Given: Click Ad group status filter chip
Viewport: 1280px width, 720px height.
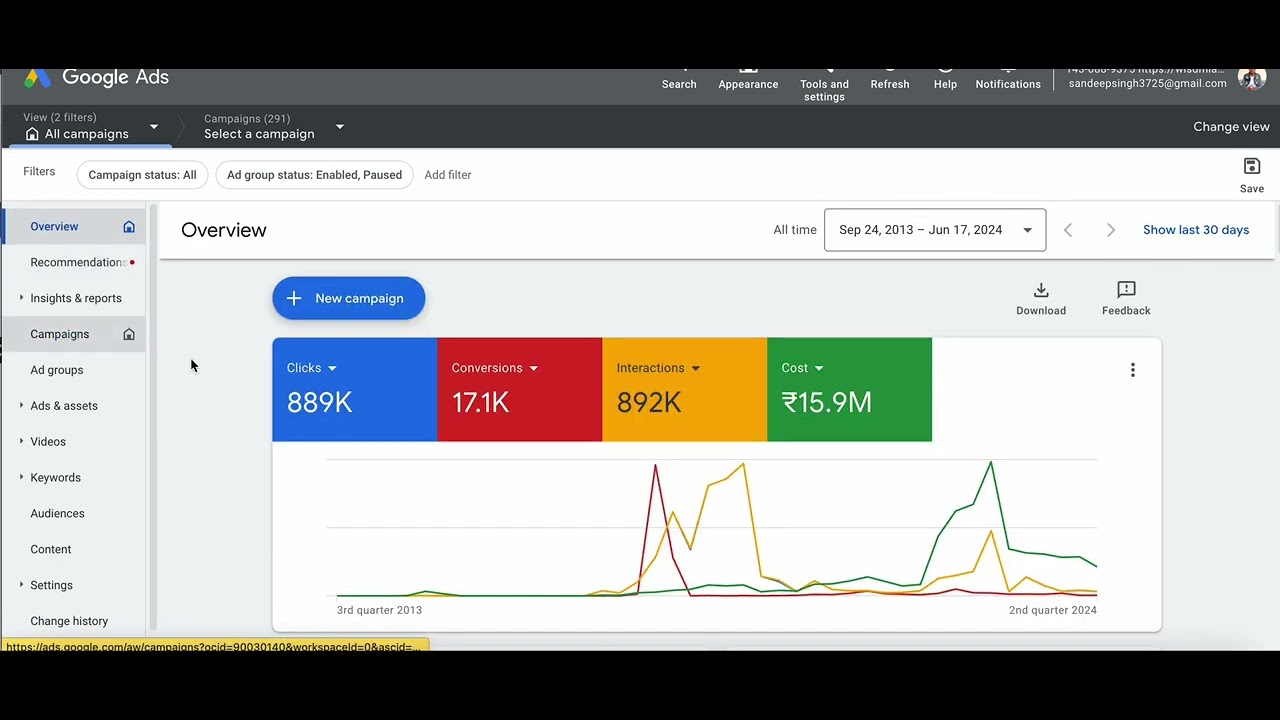Looking at the screenshot, I should 314,175.
